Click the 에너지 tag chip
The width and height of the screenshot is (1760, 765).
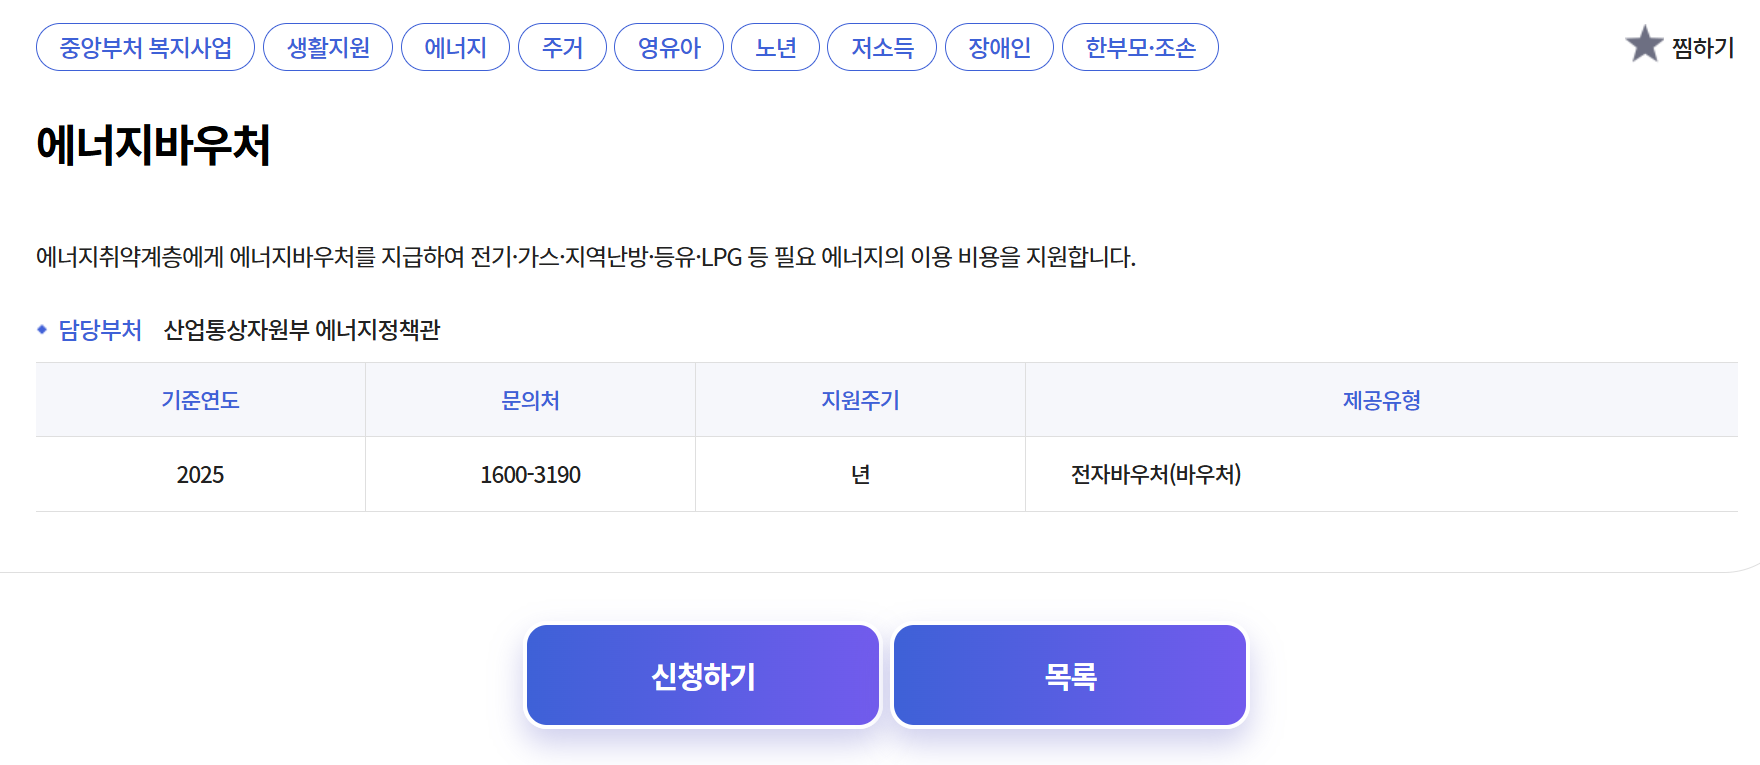click(455, 48)
